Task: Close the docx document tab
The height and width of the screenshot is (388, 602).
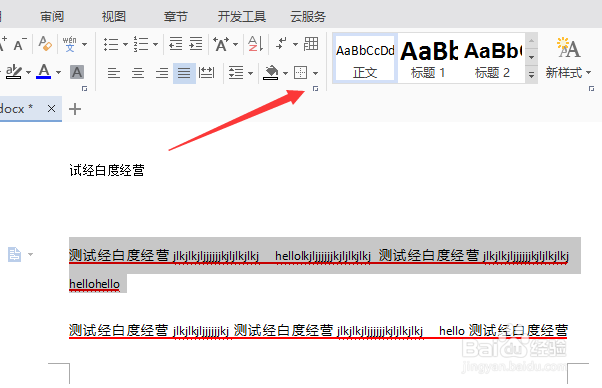Action: (51, 109)
